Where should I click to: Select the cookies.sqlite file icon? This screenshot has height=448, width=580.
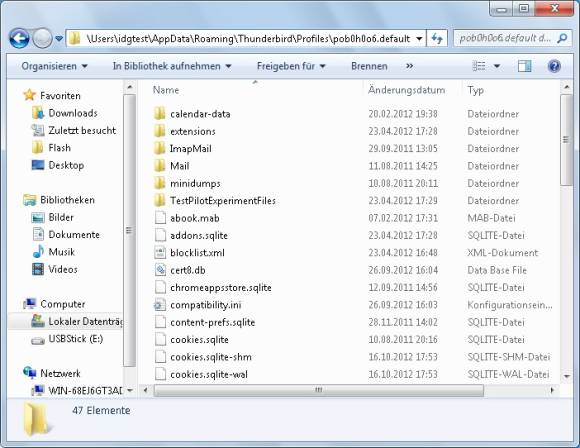coord(160,340)
